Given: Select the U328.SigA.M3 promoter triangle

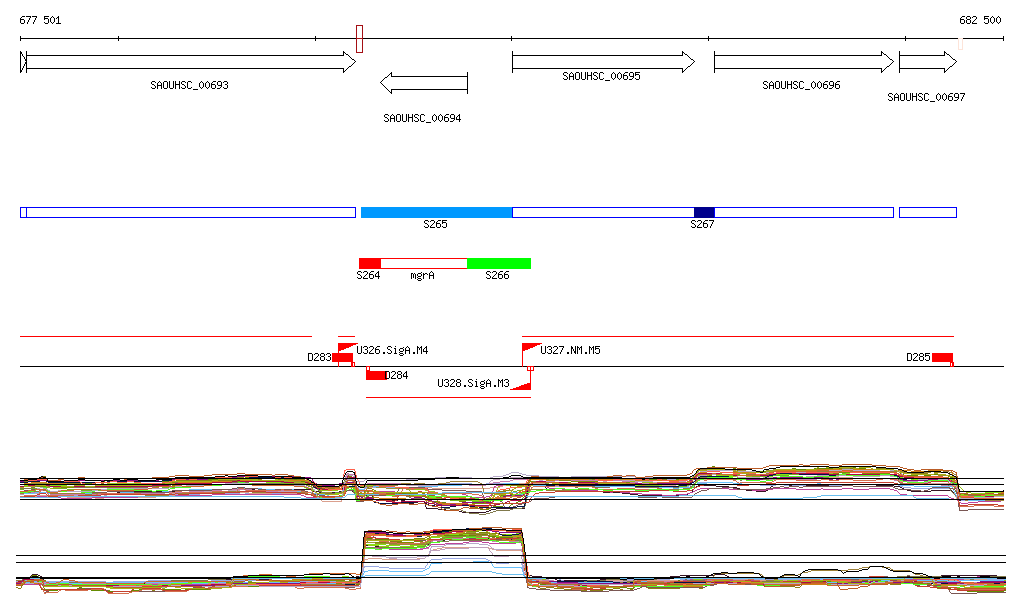Looking at the screenshot, I should point(520,383).
